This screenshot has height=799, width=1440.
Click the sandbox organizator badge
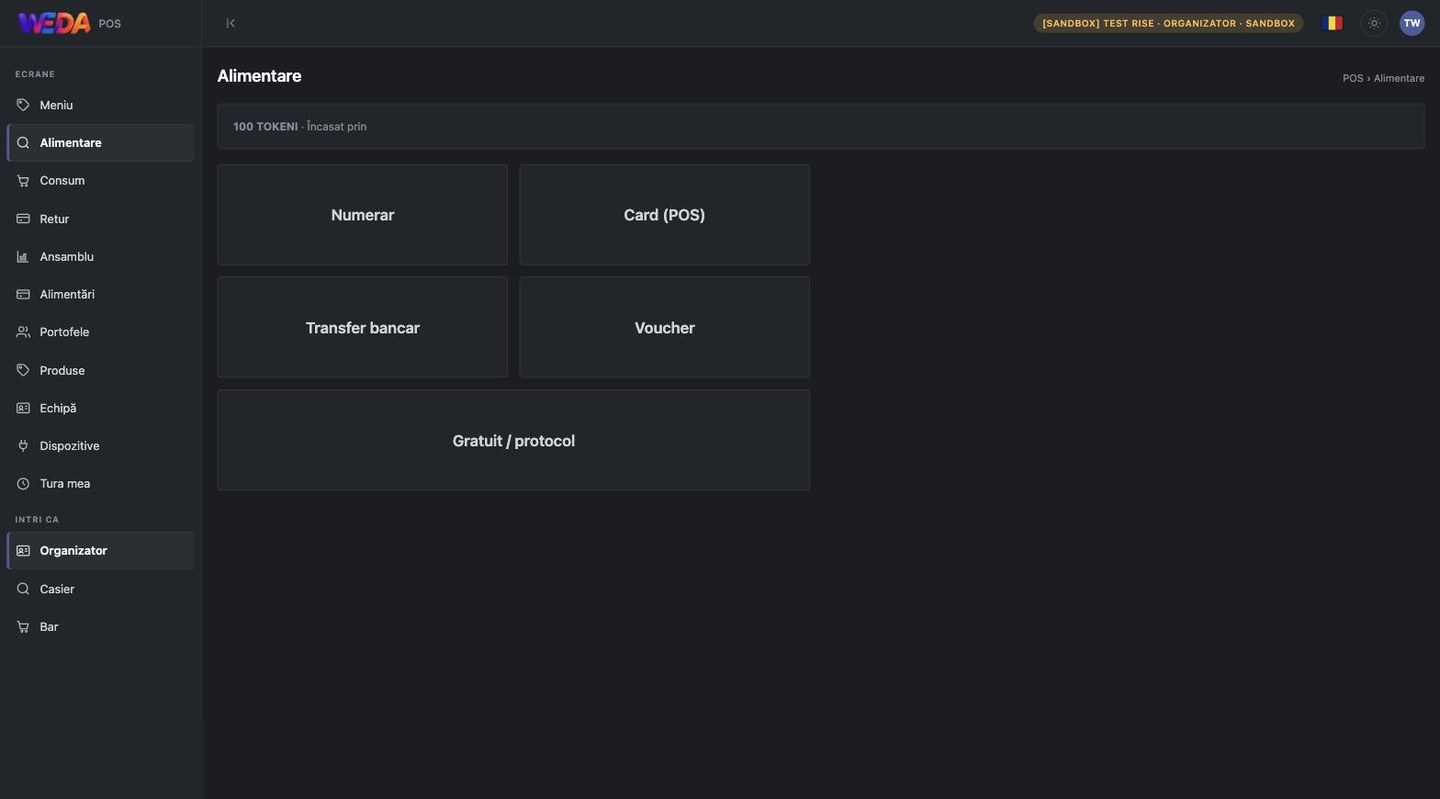pyautogui.click(x=1168, y=23)
